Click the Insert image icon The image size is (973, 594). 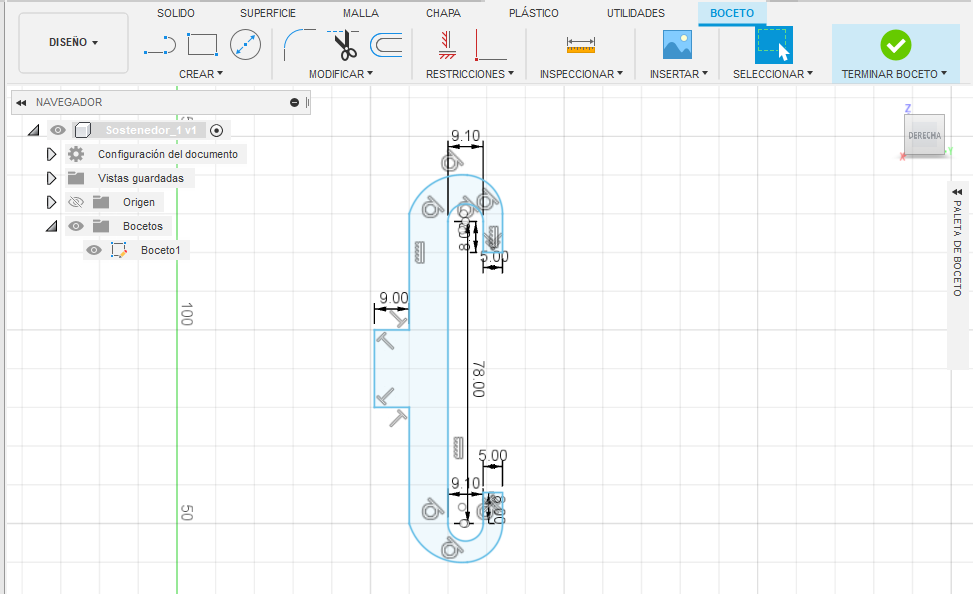(x=677, y=45)
